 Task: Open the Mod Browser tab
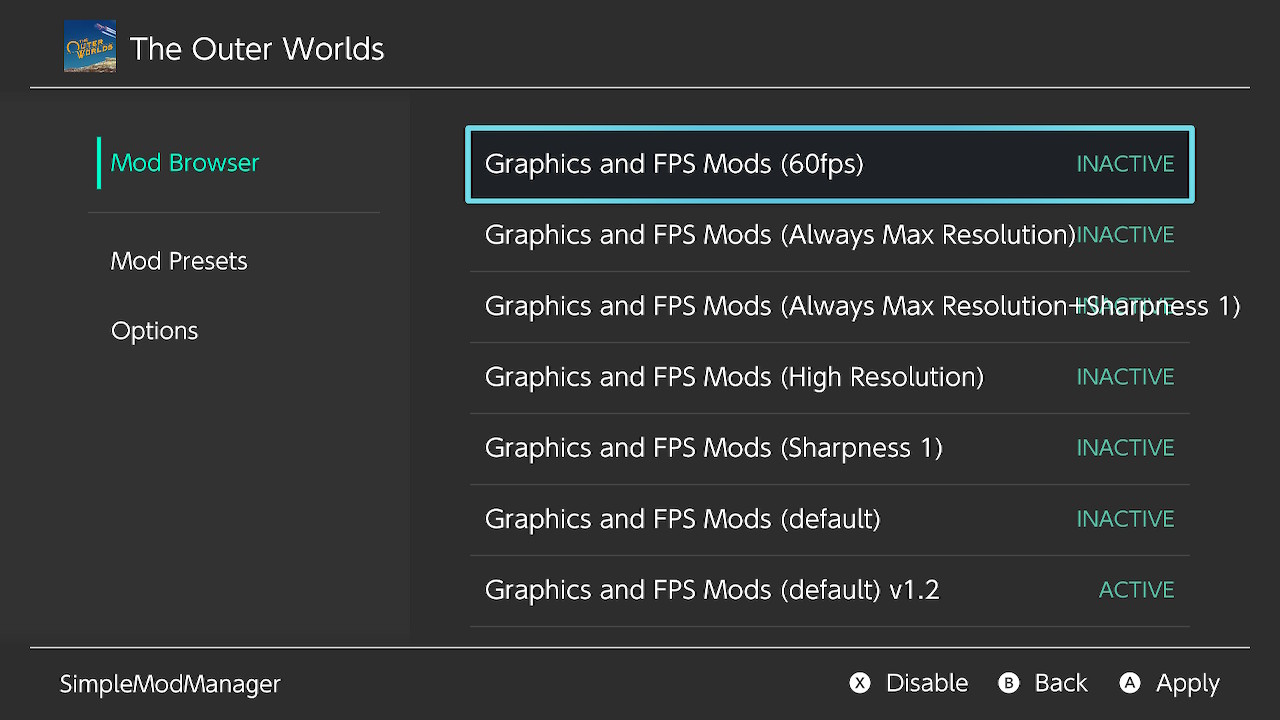tap(185, 163)
